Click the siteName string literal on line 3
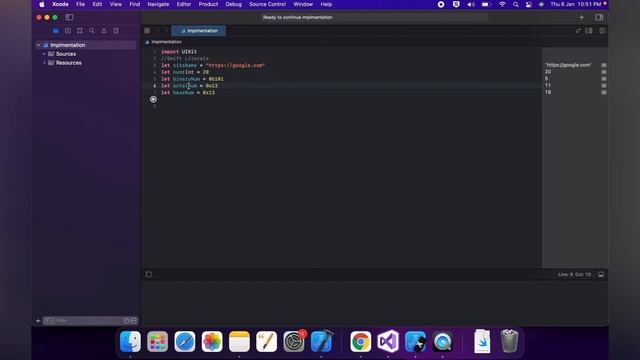Screen dimensions: 640x360 [236, 65]
